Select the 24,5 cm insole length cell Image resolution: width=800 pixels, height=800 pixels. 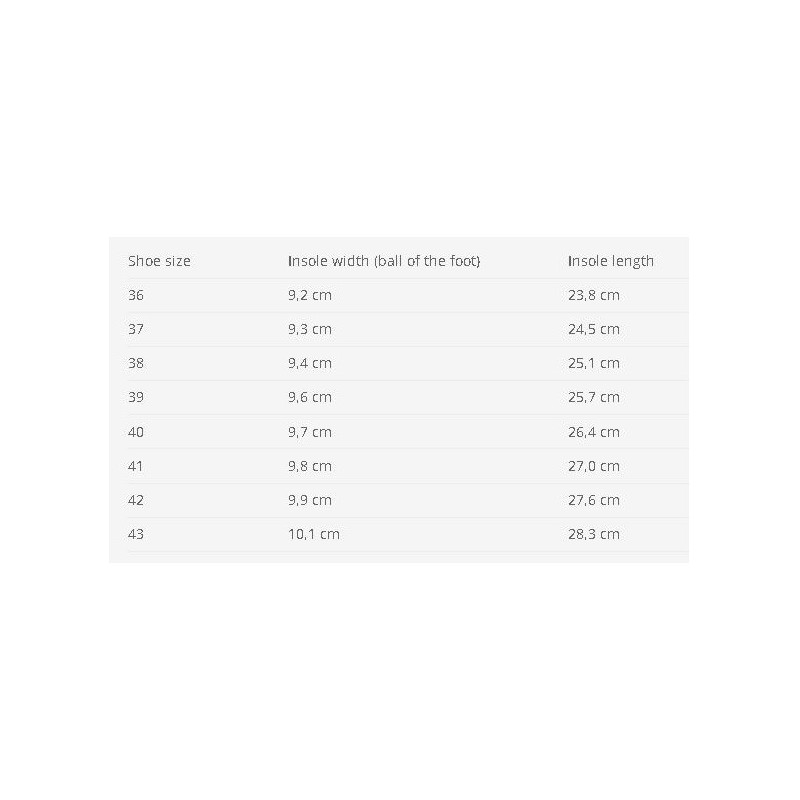coord(593,329)
